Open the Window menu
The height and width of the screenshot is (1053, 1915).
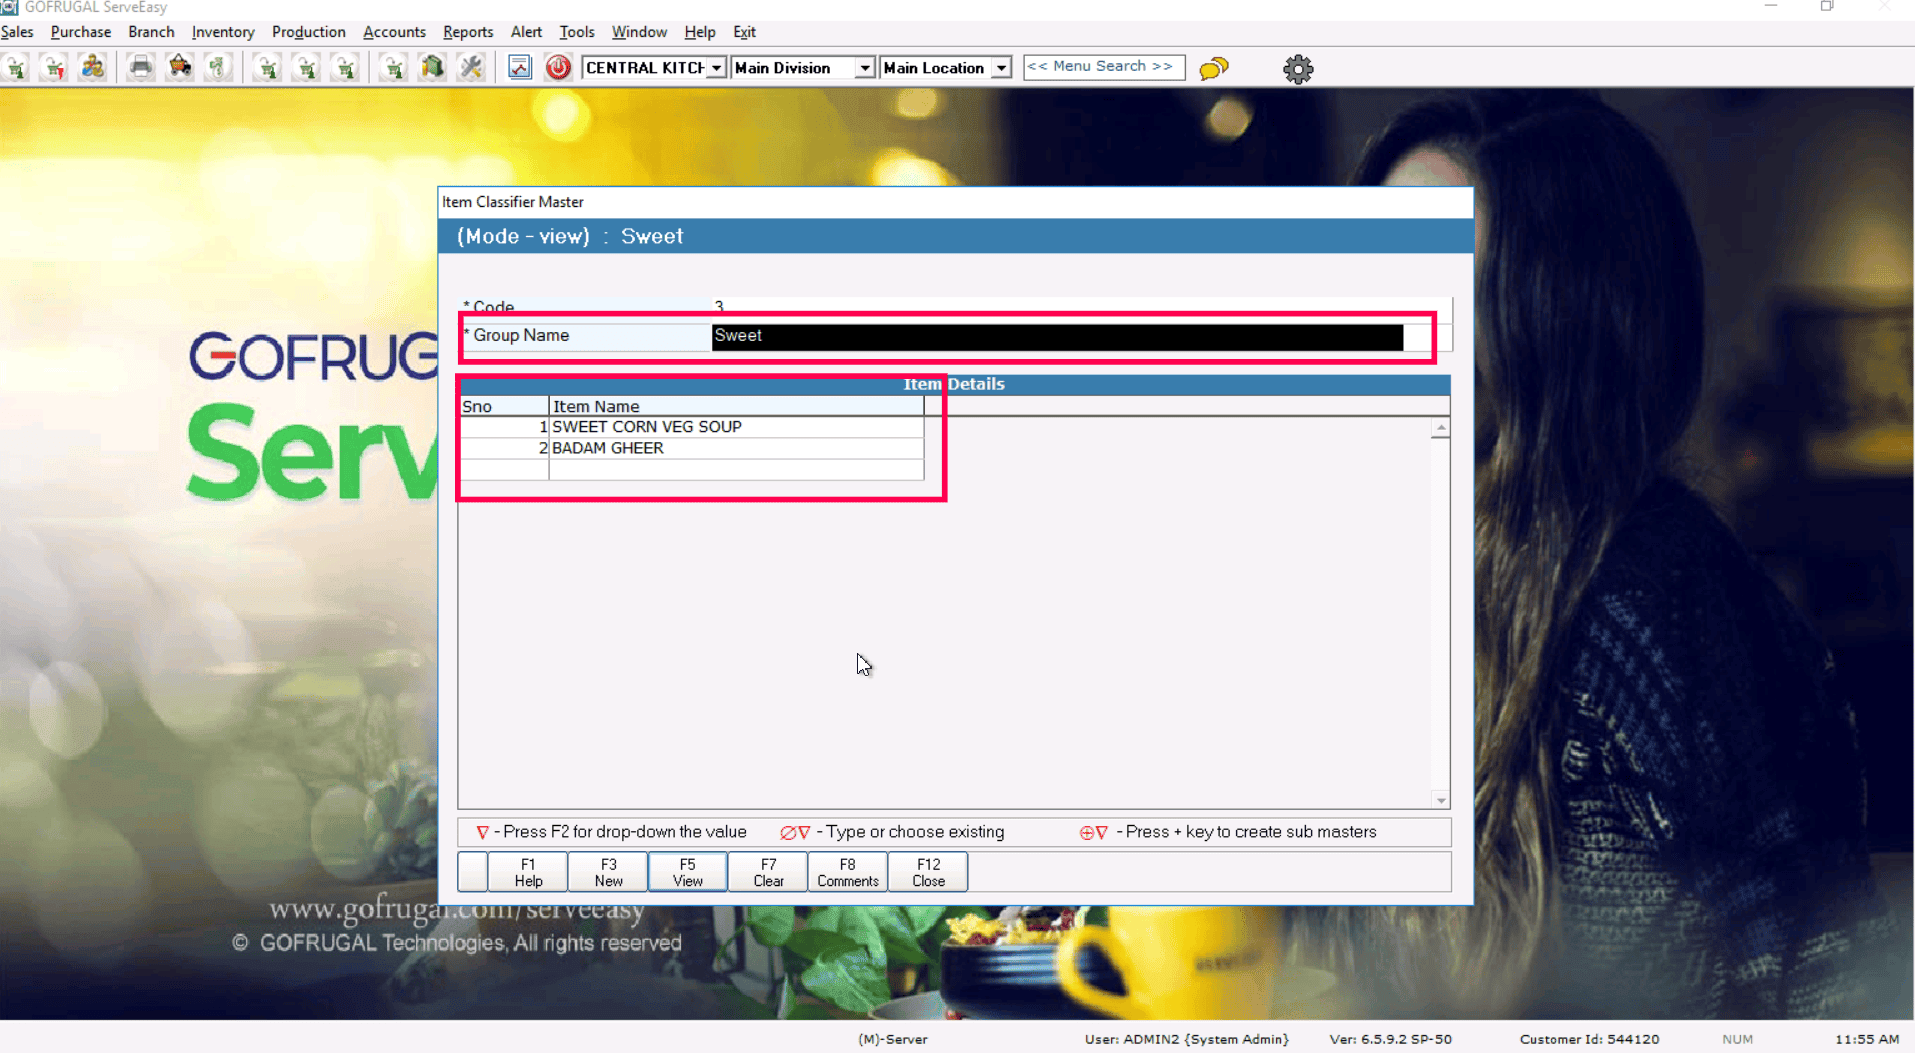tap(639, 32)
